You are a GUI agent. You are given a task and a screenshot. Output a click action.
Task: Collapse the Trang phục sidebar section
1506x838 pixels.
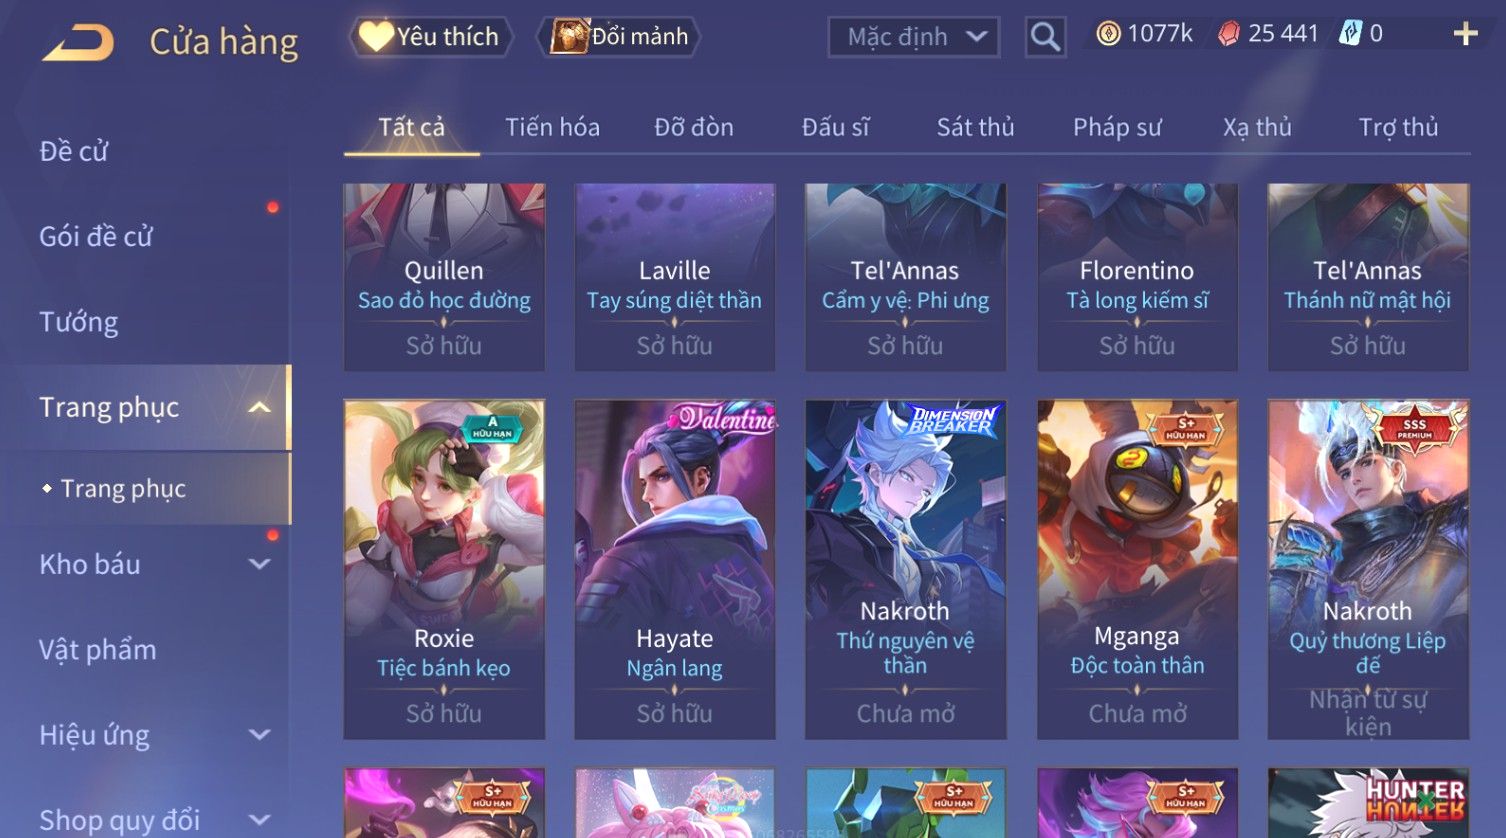pos(259,408)
